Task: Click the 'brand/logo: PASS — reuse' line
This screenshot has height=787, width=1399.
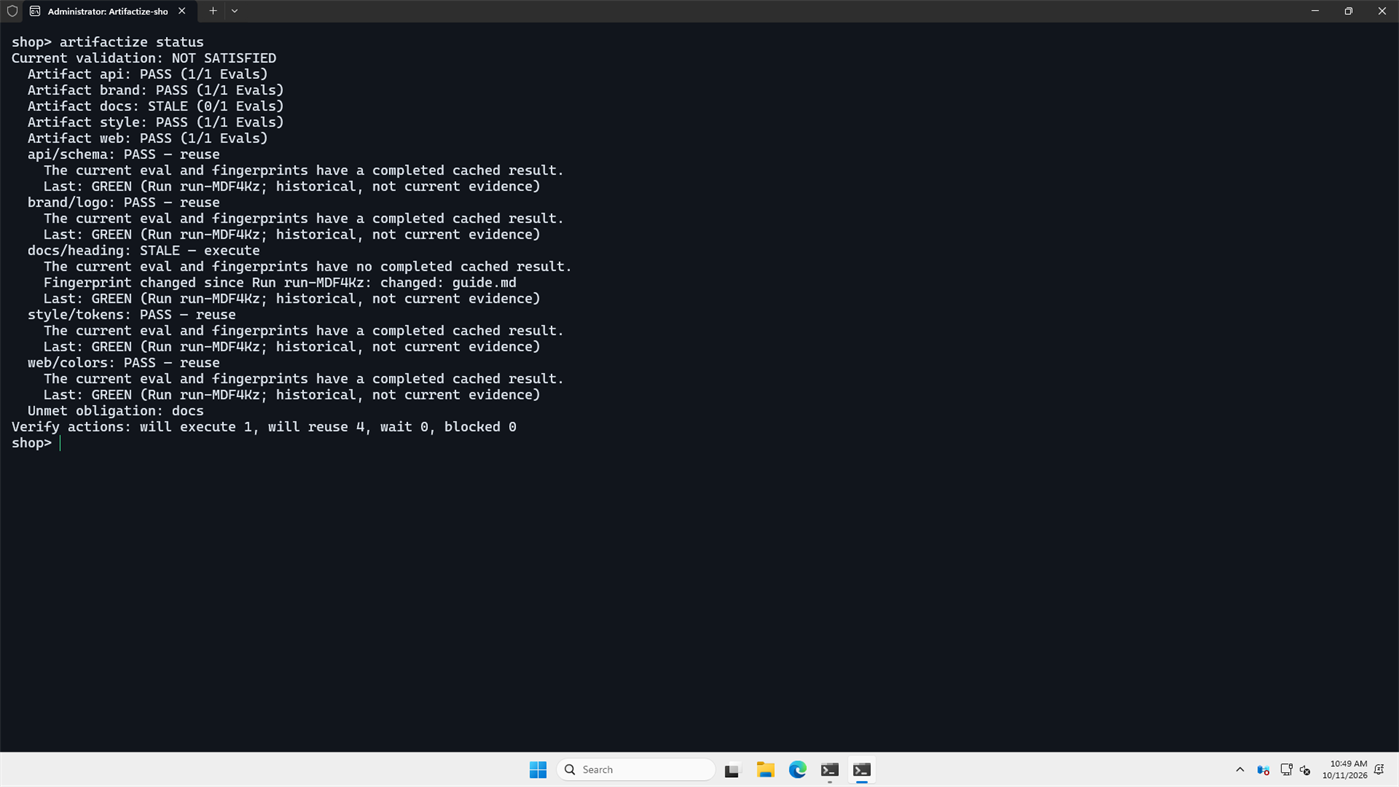Action: [x=124, y=202]
